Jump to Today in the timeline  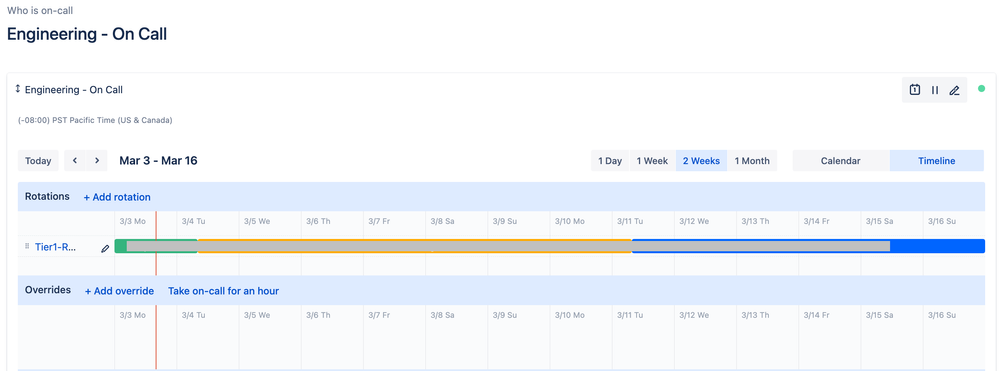point(38,161)
